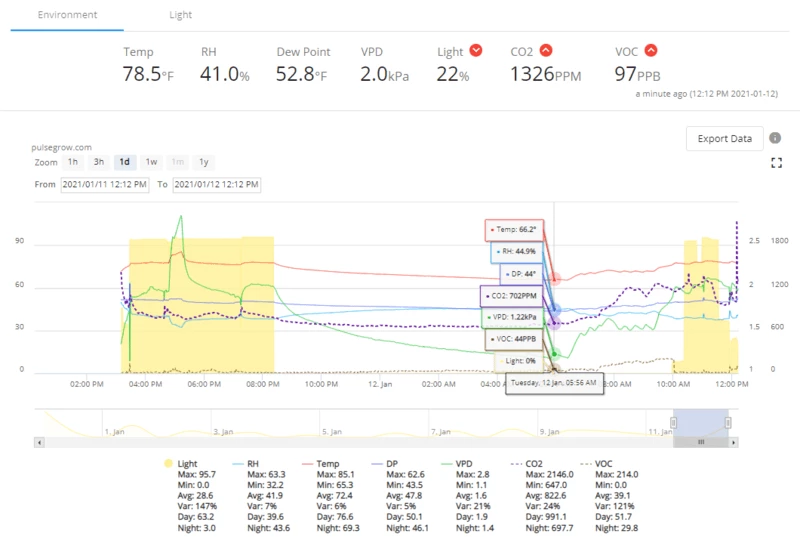
Task: Hide the Temp series in legend
Action: click(326, 464)
